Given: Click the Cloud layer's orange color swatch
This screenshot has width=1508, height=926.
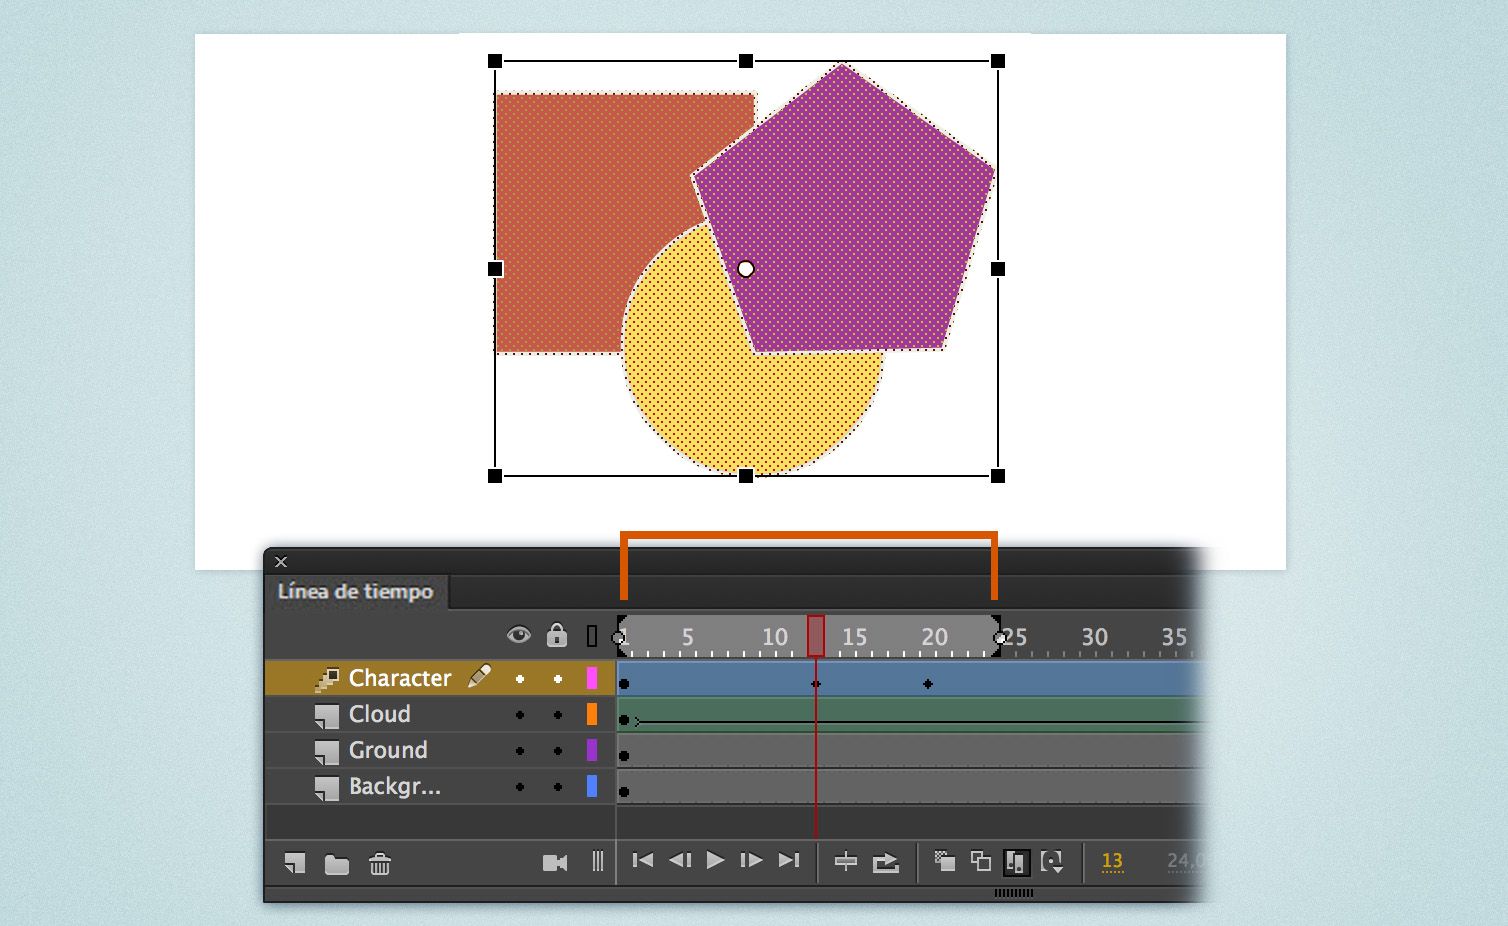Looking at the screenshot, I should pos(590,714).
